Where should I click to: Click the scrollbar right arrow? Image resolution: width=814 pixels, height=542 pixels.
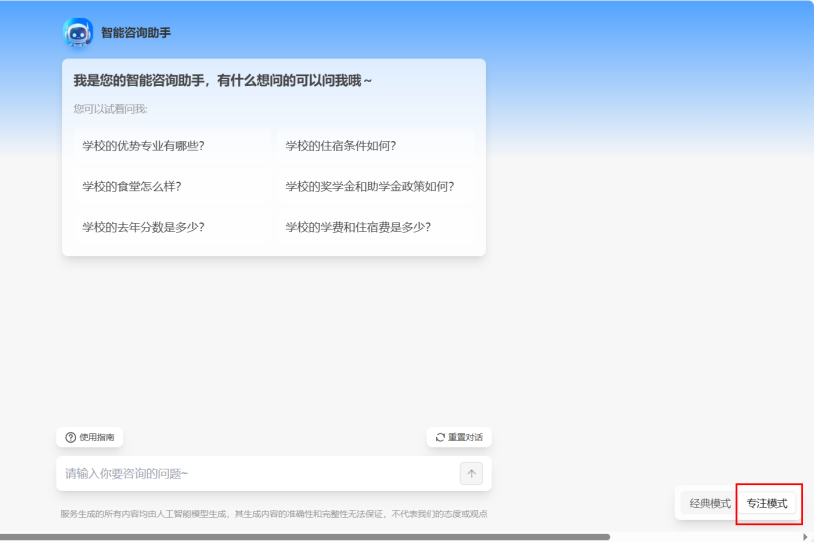coord(806,537)
